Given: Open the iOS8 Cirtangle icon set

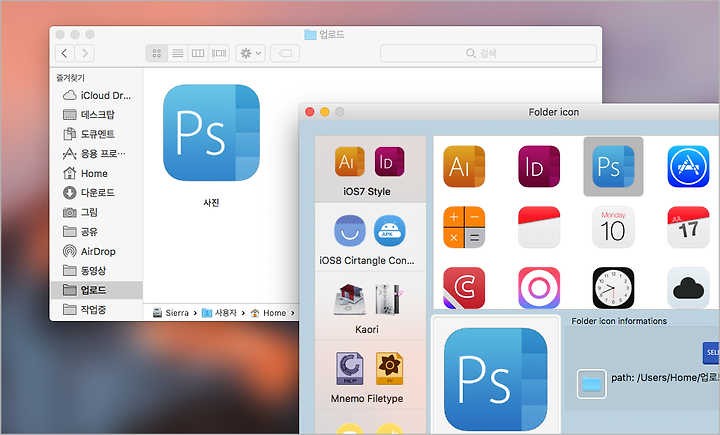Looking at the screenshot, I should tap(370, 237).
